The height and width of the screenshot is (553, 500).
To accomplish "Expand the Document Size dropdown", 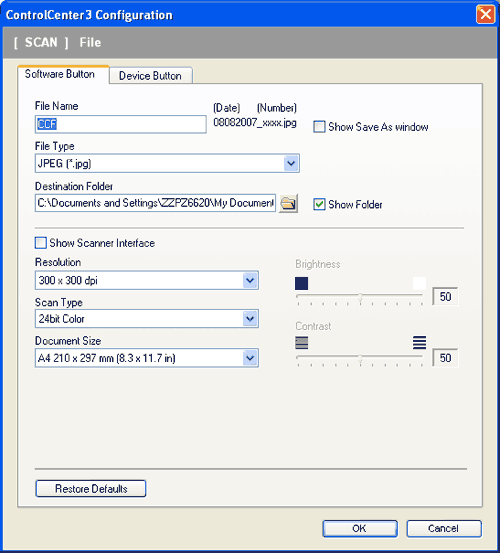I will click(147, 358).
